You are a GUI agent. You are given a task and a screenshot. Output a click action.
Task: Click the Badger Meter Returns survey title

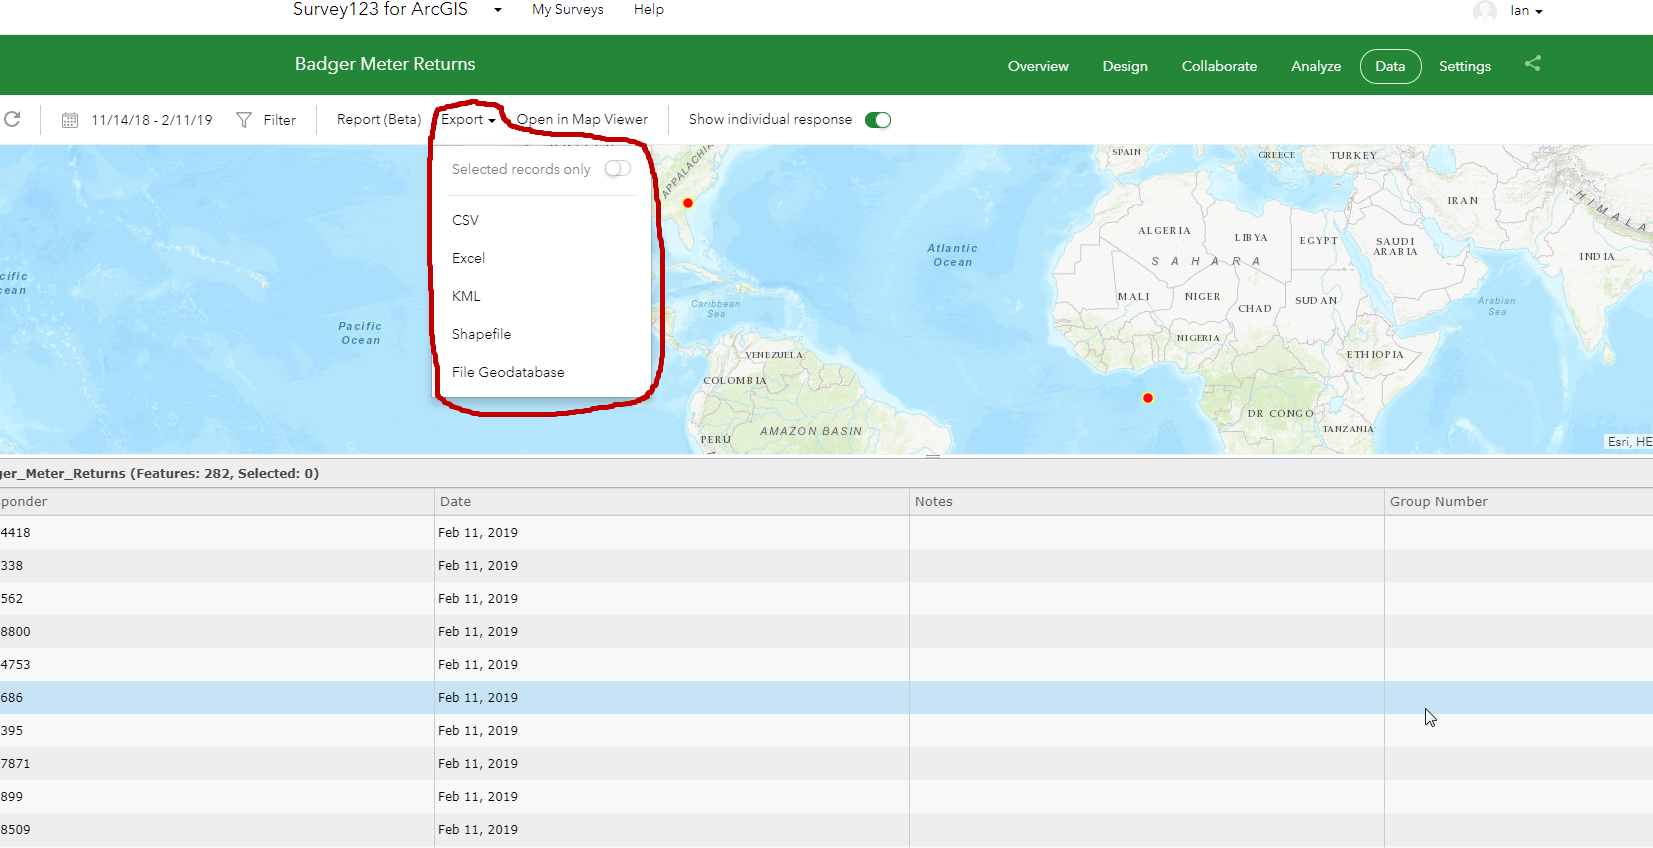tap(385, 64)
